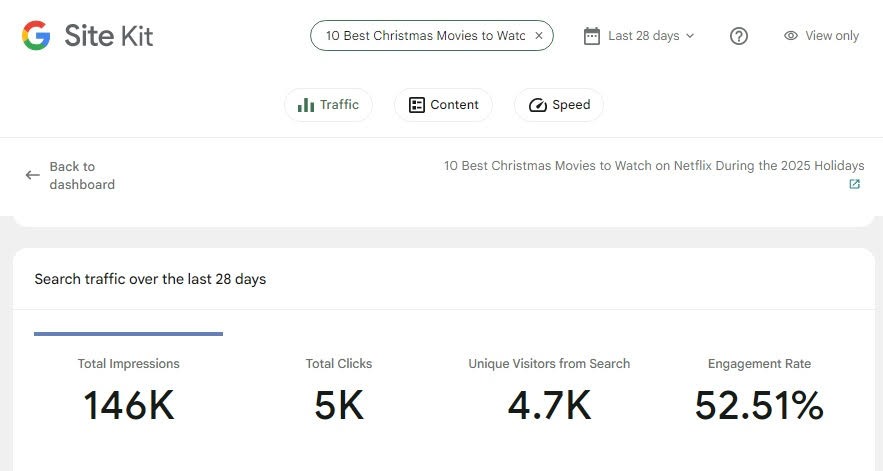Click the View only eye icon
Viewport: 883px width, 471px height.
pyautogui.click(x=791, y=36)
